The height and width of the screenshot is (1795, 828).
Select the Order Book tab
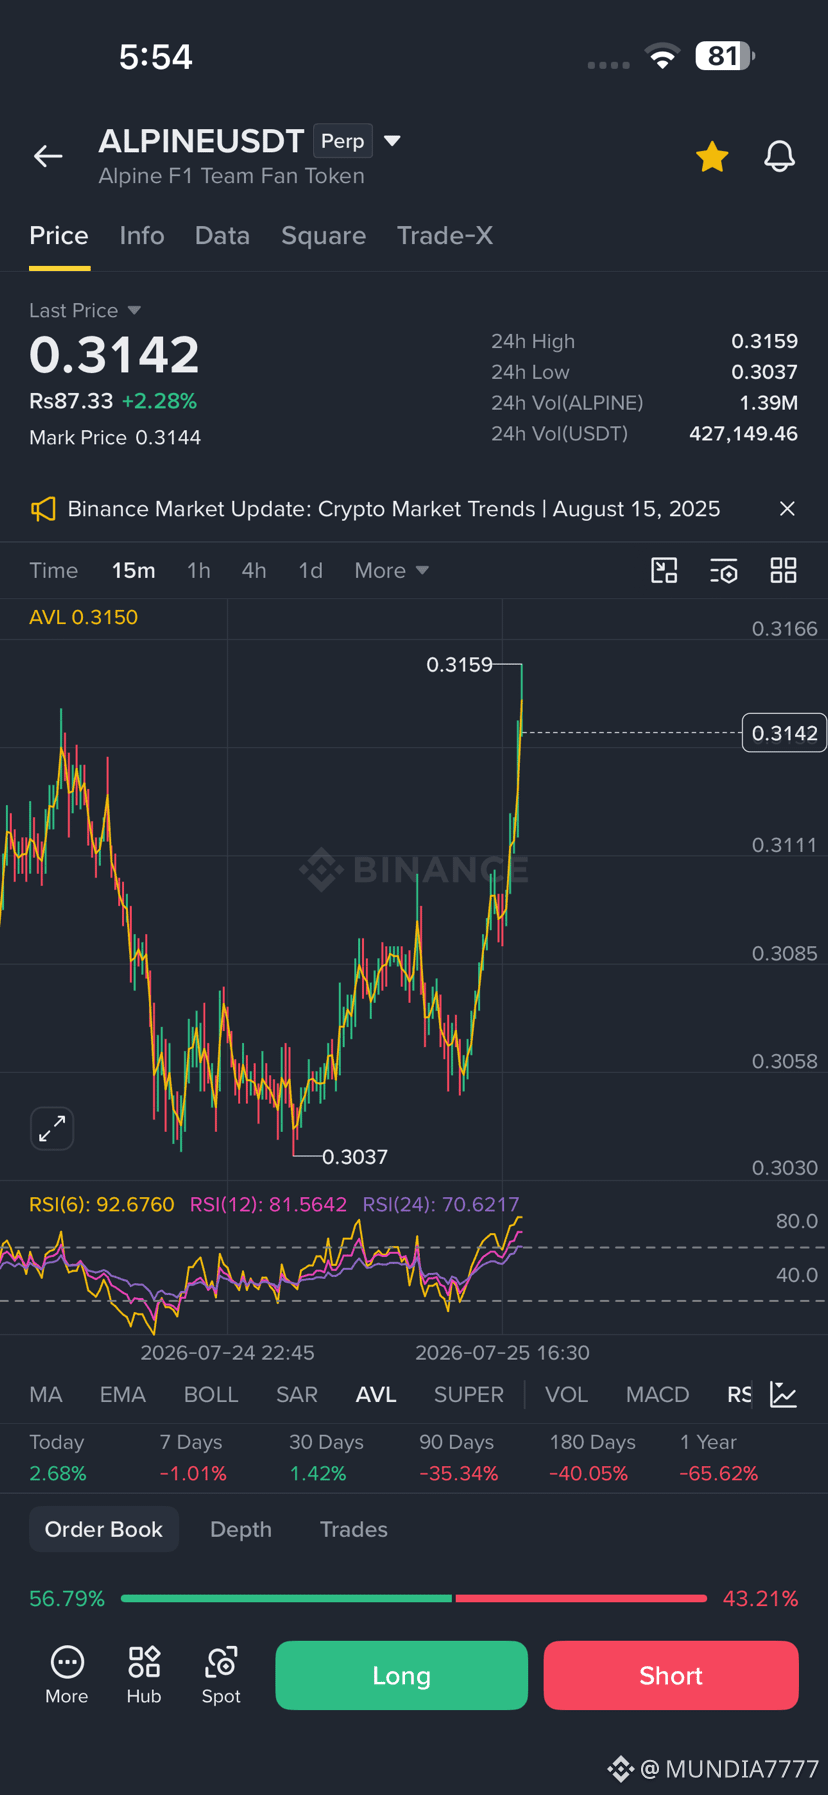coord(104,1530)
